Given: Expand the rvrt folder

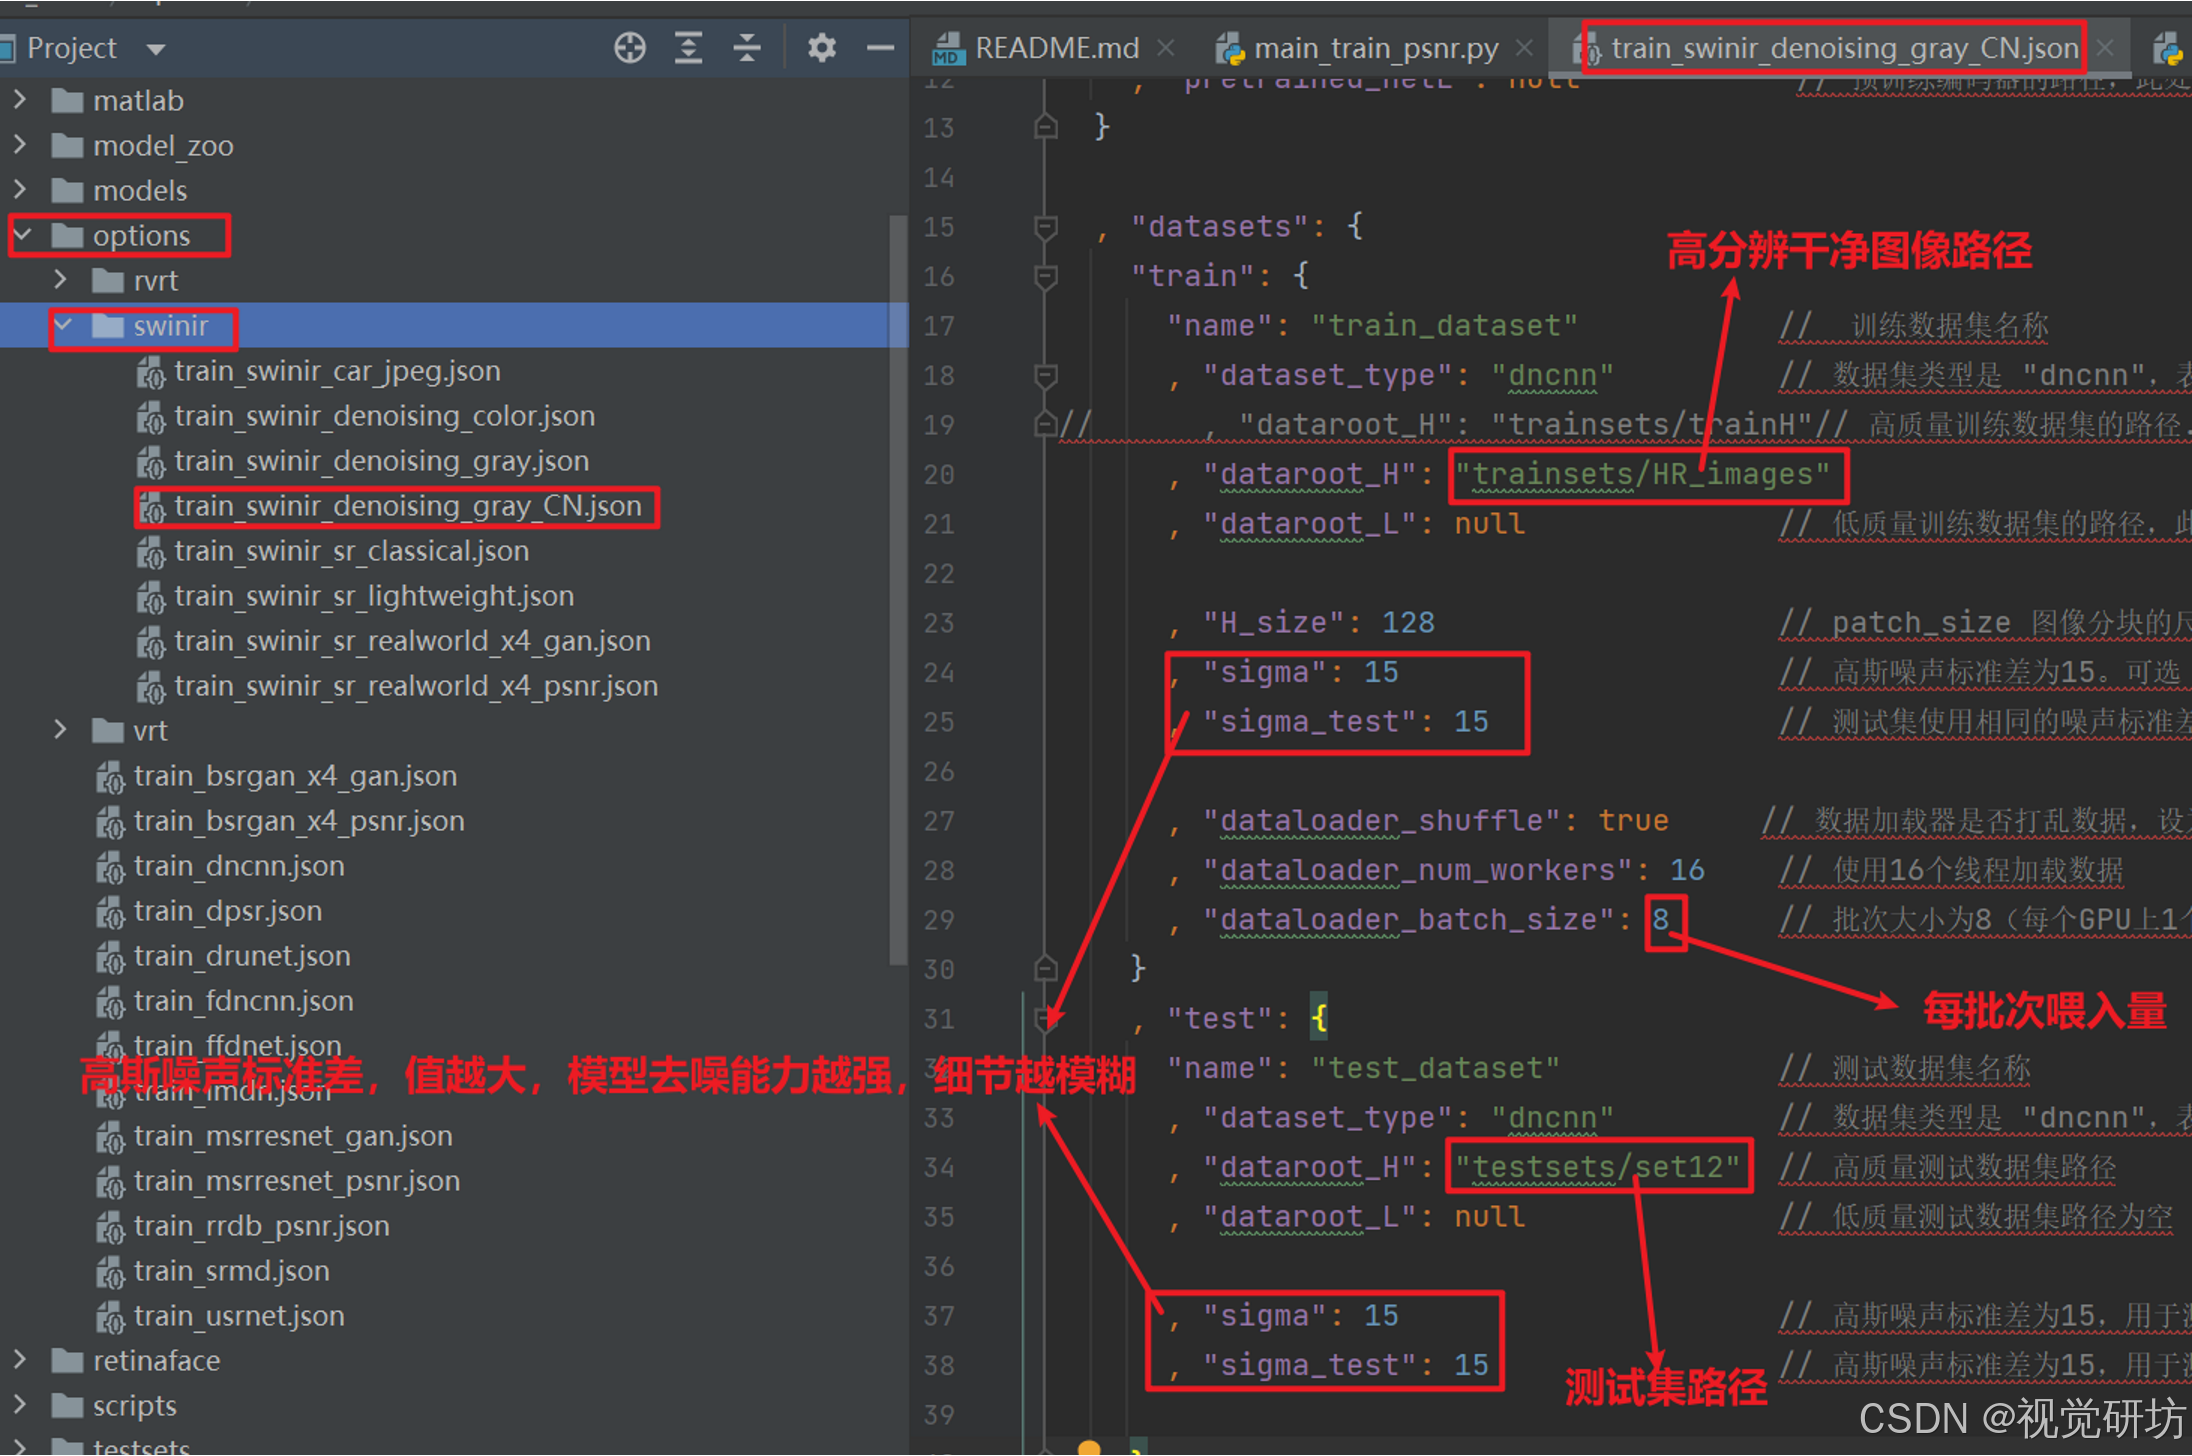Looking at the screenshot, I should click(x=61, y=280).
